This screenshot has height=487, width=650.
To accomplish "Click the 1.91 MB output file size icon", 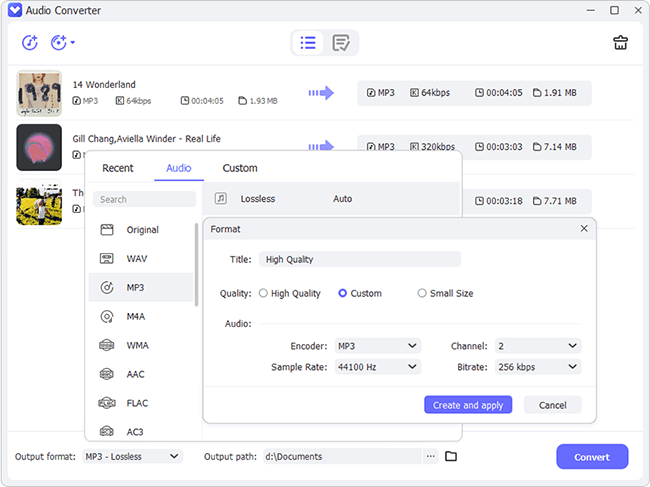I will 537,93.
